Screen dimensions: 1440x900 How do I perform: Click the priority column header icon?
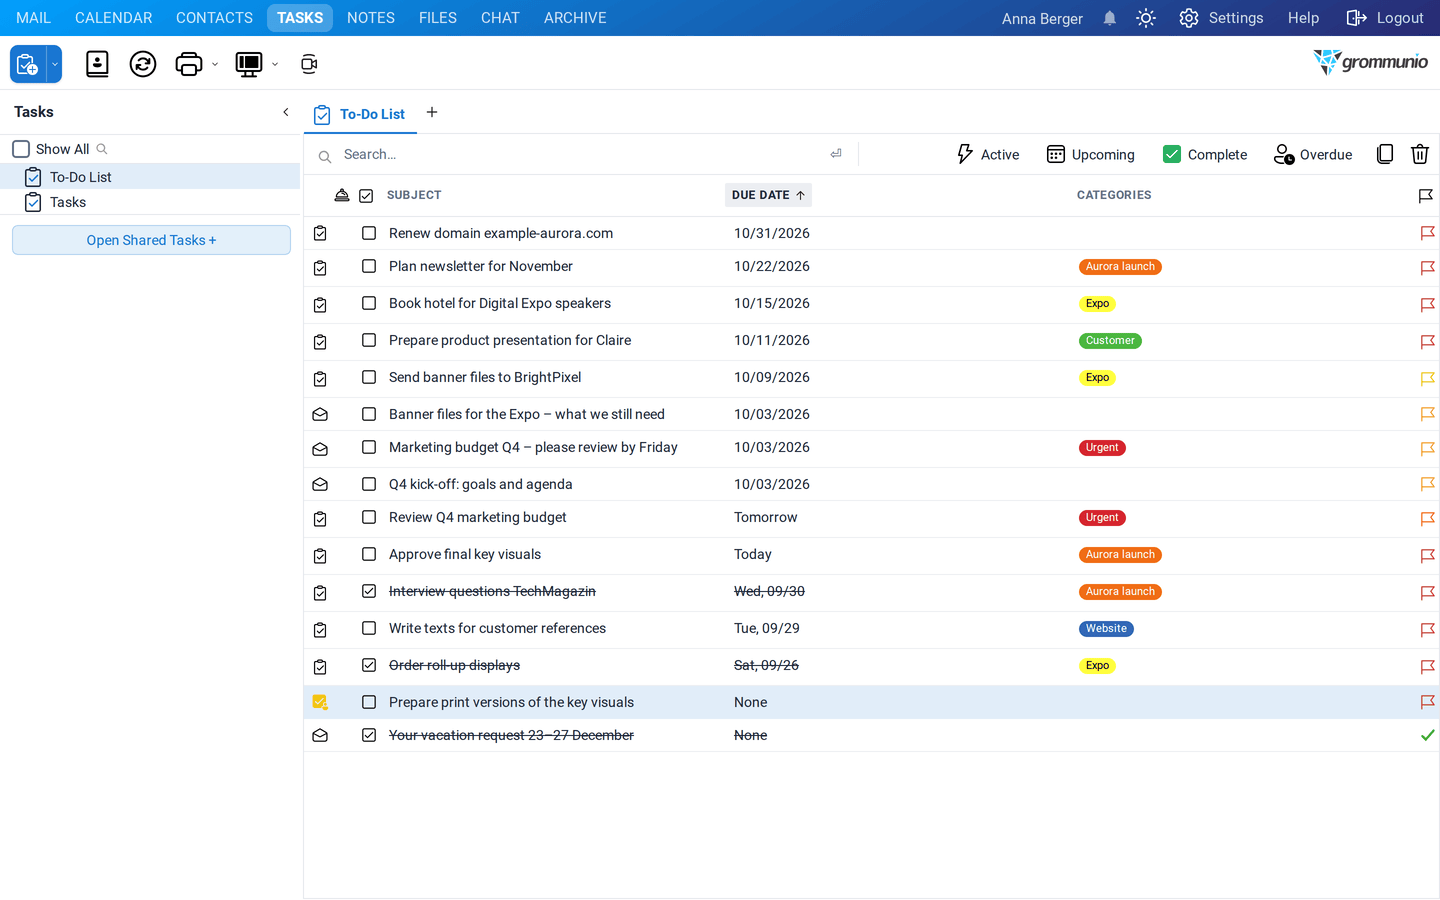(342, 195)
